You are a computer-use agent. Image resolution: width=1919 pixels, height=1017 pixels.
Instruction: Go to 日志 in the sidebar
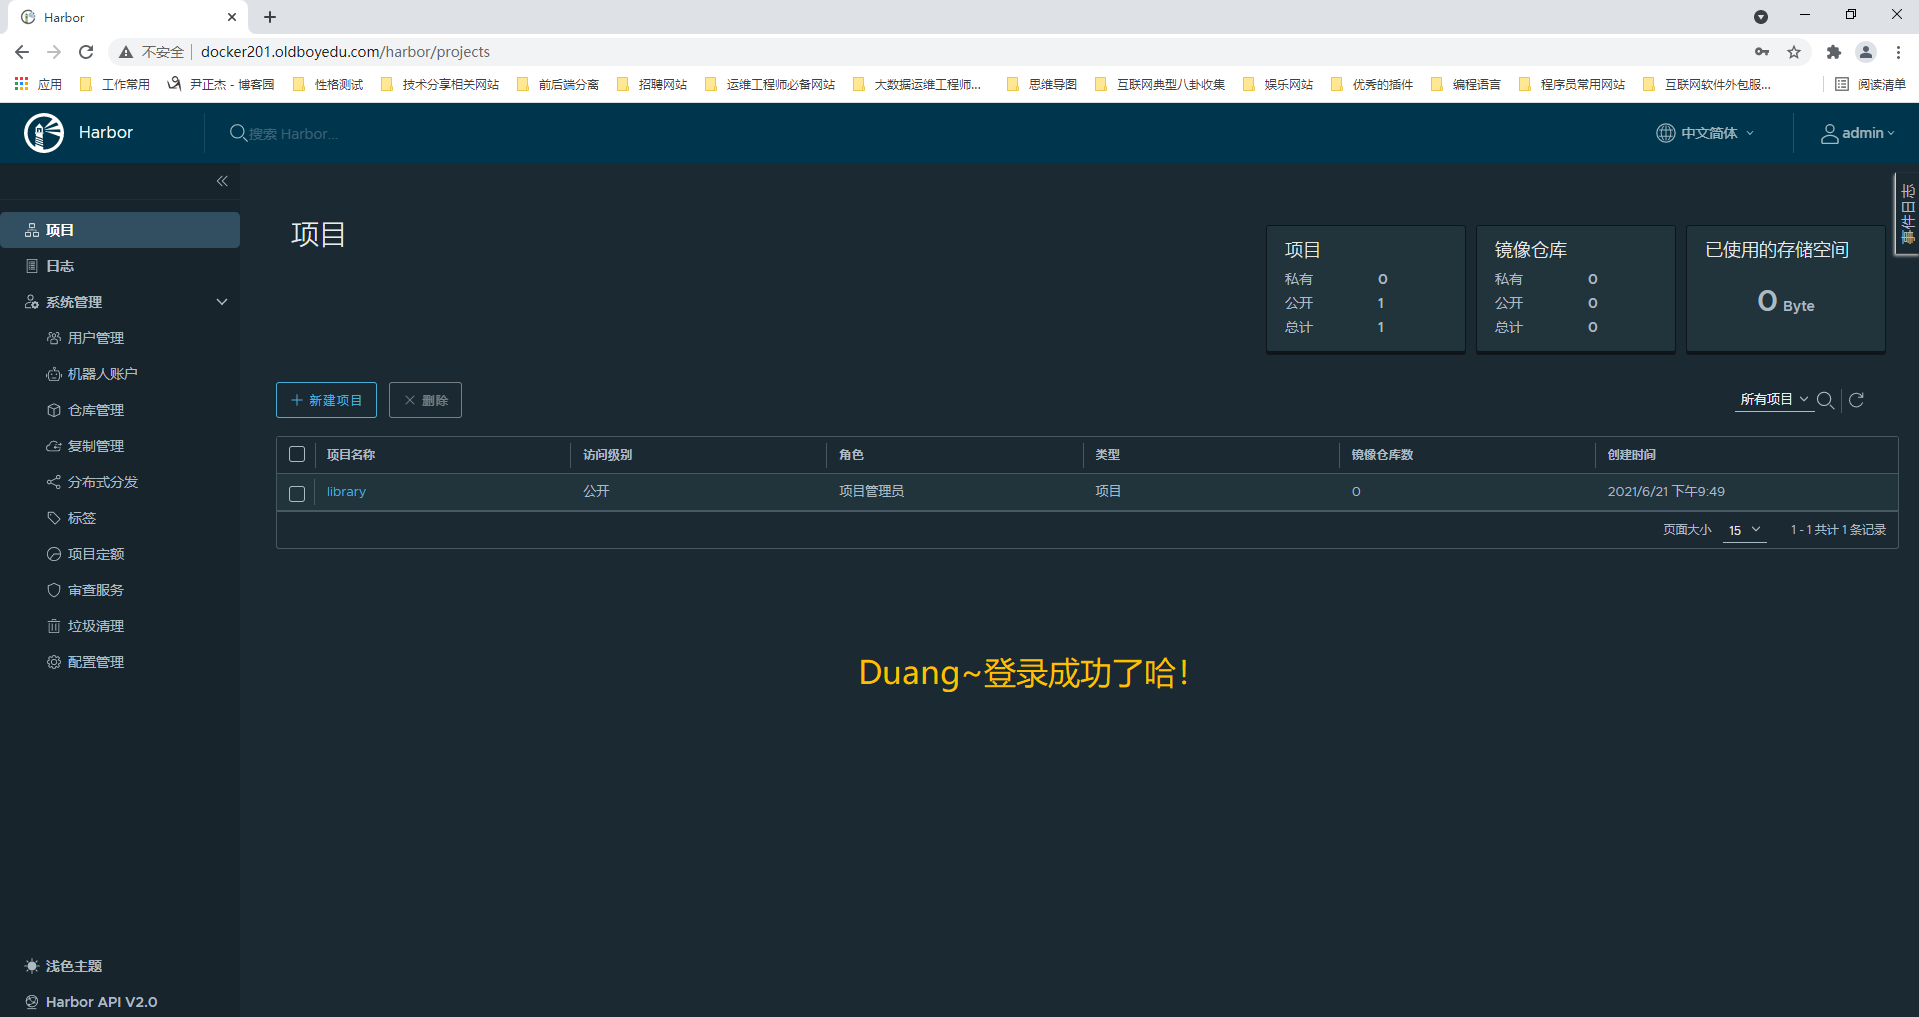60,266
